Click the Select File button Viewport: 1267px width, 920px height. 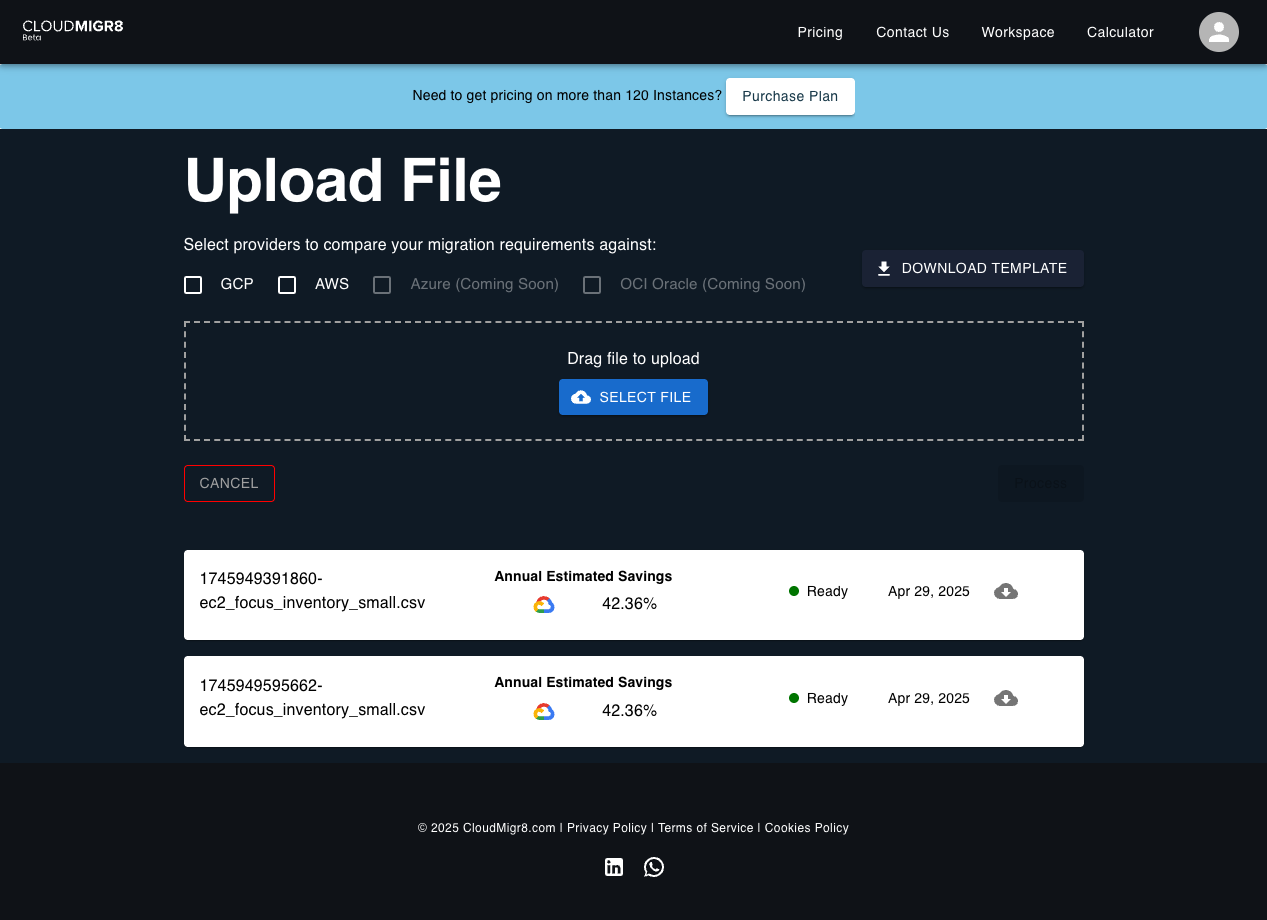[633, 397]
